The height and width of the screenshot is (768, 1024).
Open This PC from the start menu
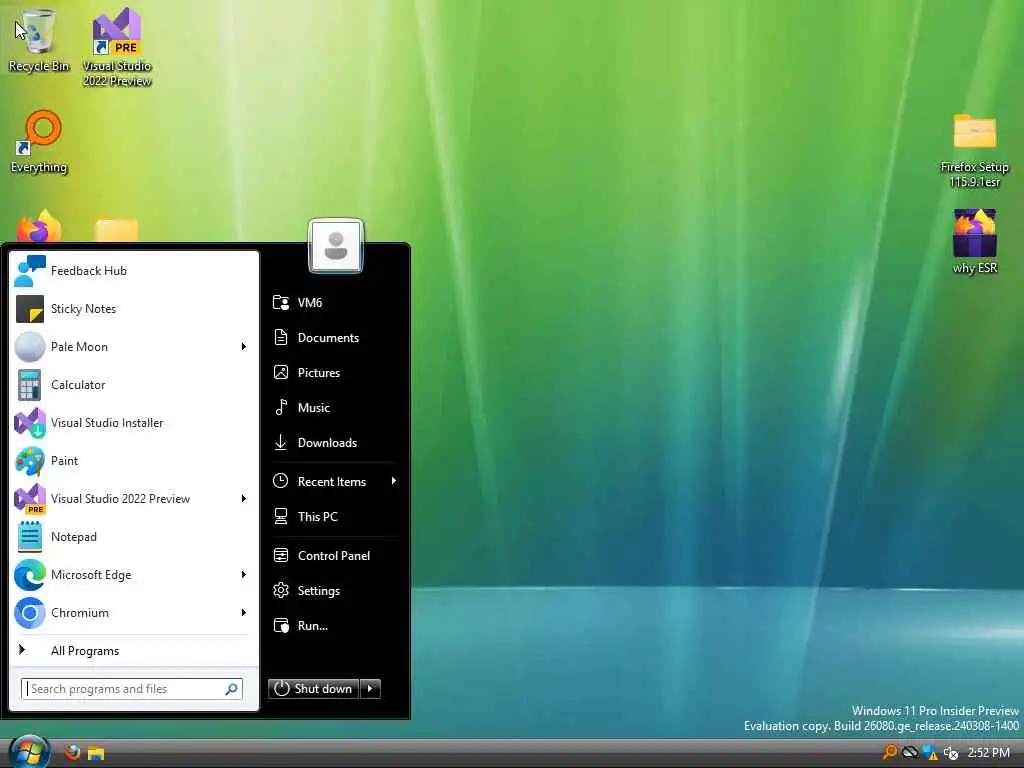point(334,517)
